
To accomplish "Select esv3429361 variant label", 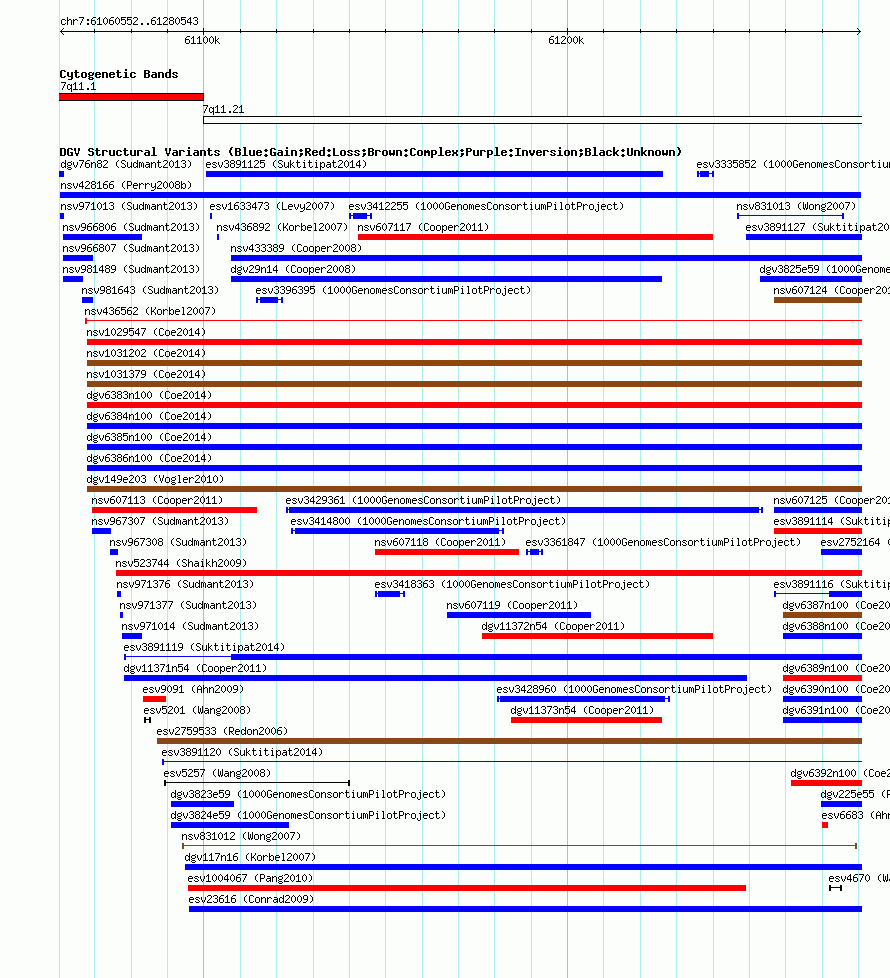I will point(423,500).
